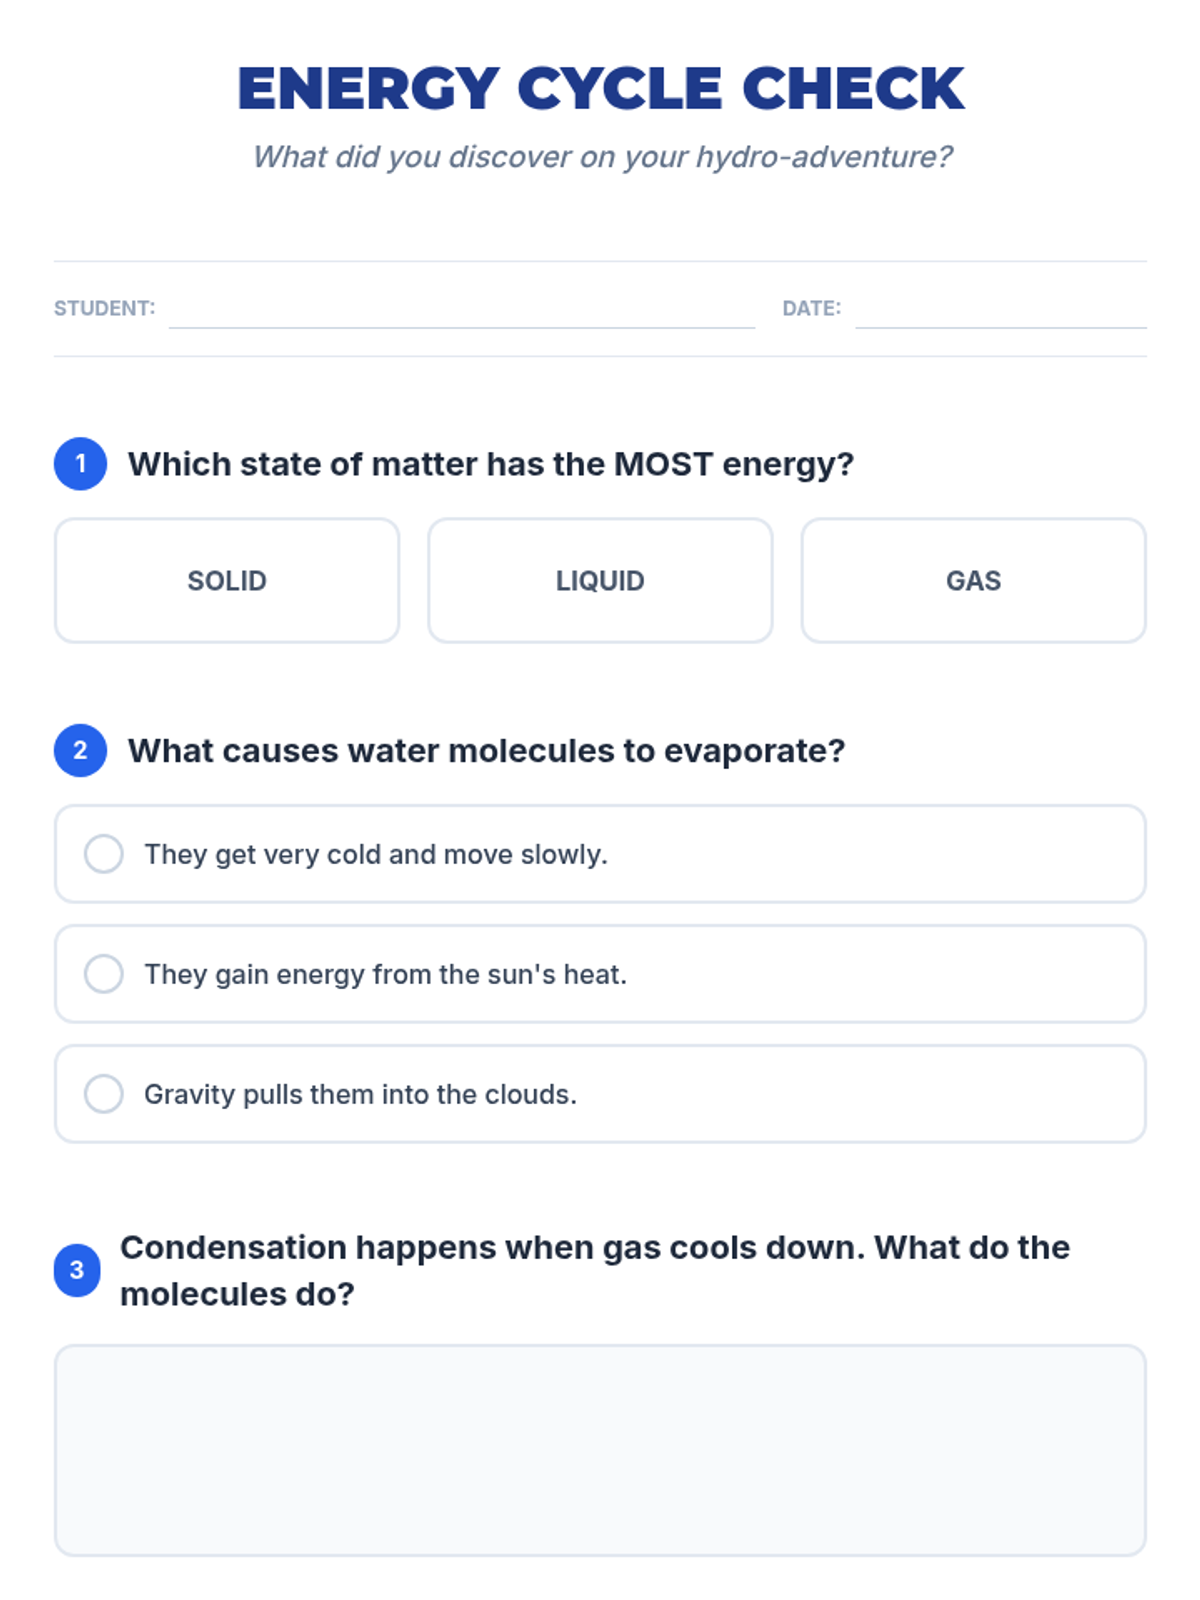Viewport: 1200px width, 1600px height.
Task: Click the question 3 number badge
Action: (77, 1270)
